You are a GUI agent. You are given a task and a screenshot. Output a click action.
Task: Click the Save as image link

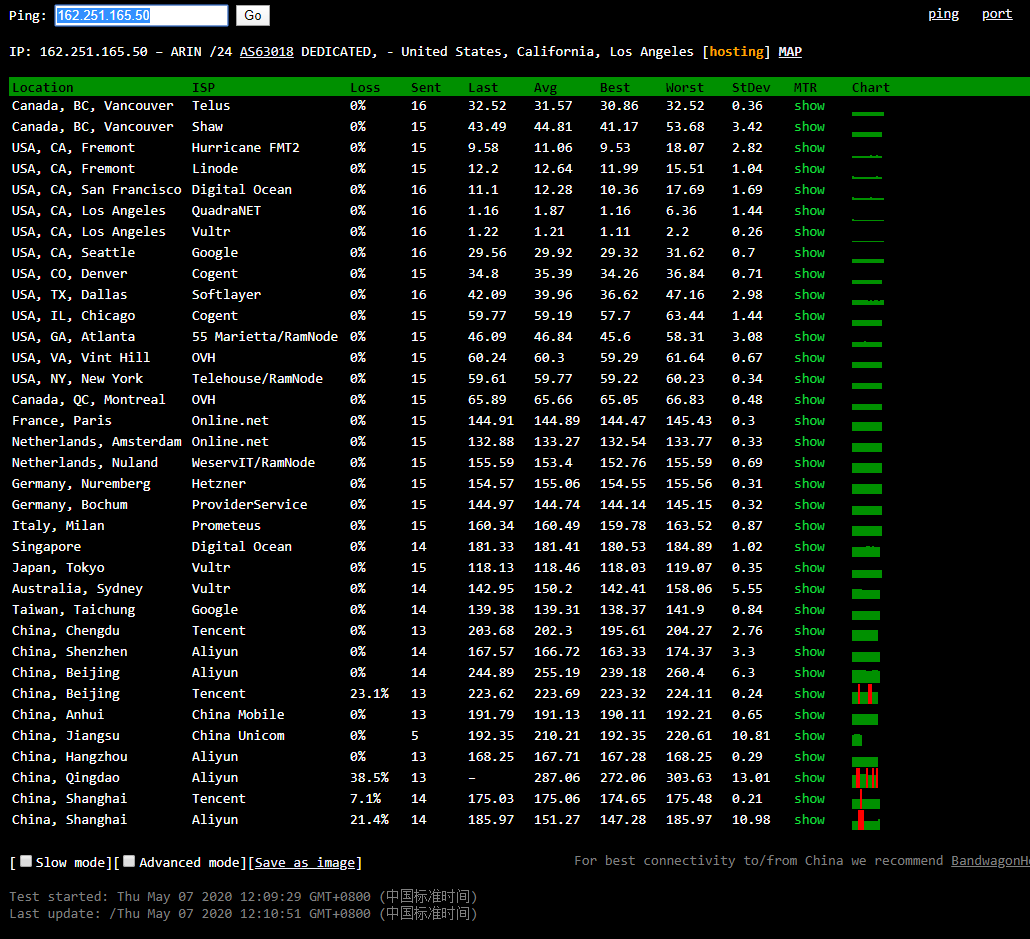[305, 863]
